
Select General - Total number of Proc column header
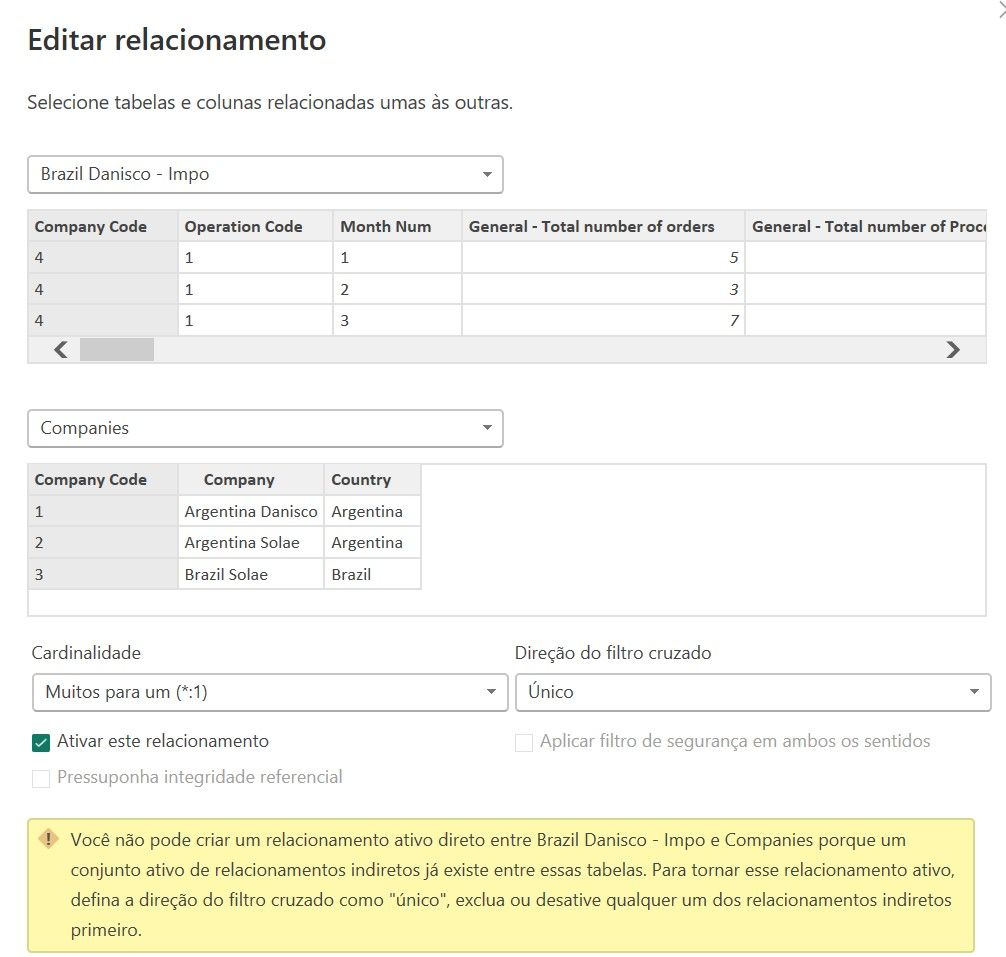pyautogui.click(x=865, y=226)
